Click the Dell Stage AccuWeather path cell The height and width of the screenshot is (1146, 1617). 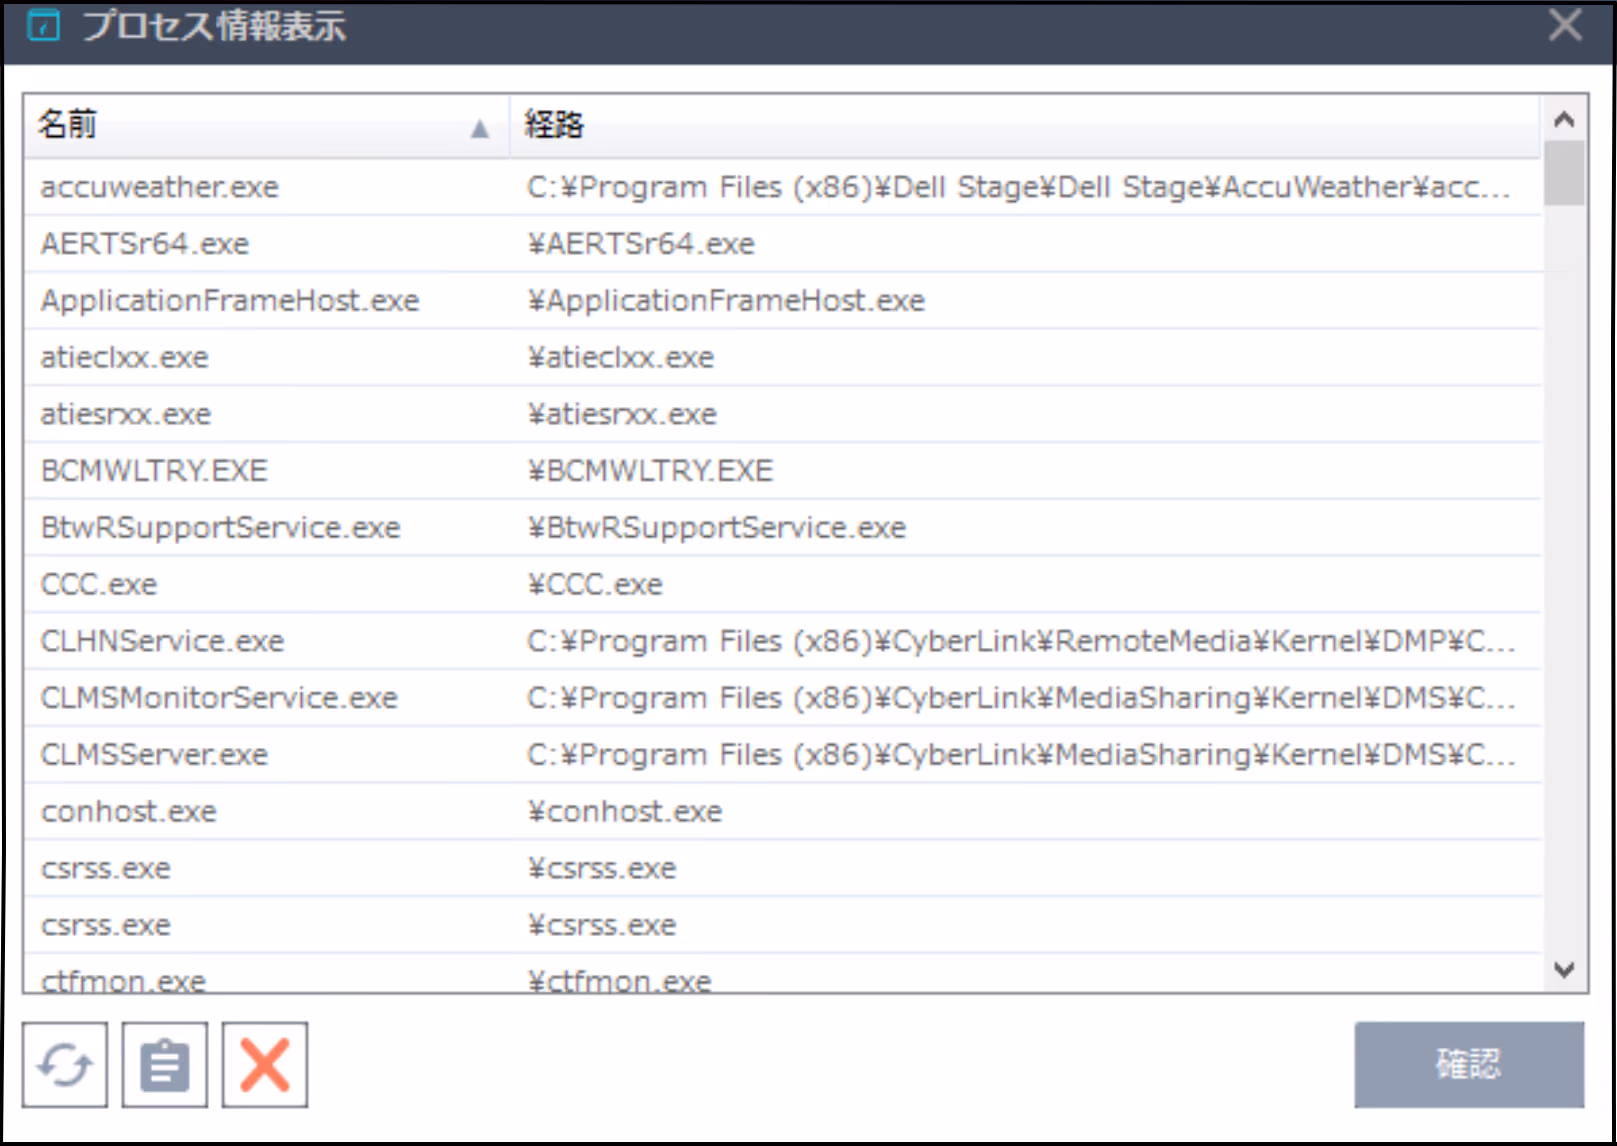coord(1026,187)
